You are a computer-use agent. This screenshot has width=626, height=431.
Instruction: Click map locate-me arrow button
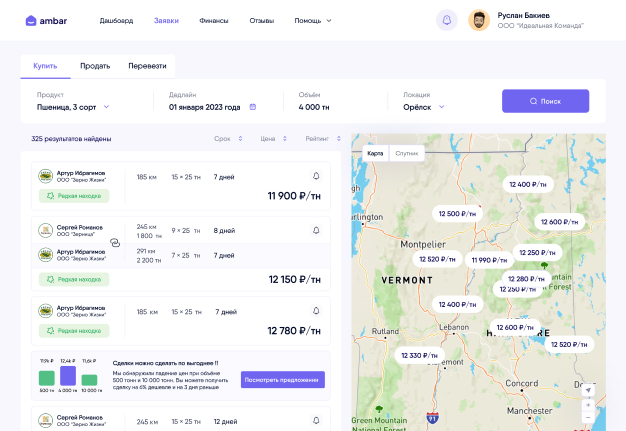[589, 390]
